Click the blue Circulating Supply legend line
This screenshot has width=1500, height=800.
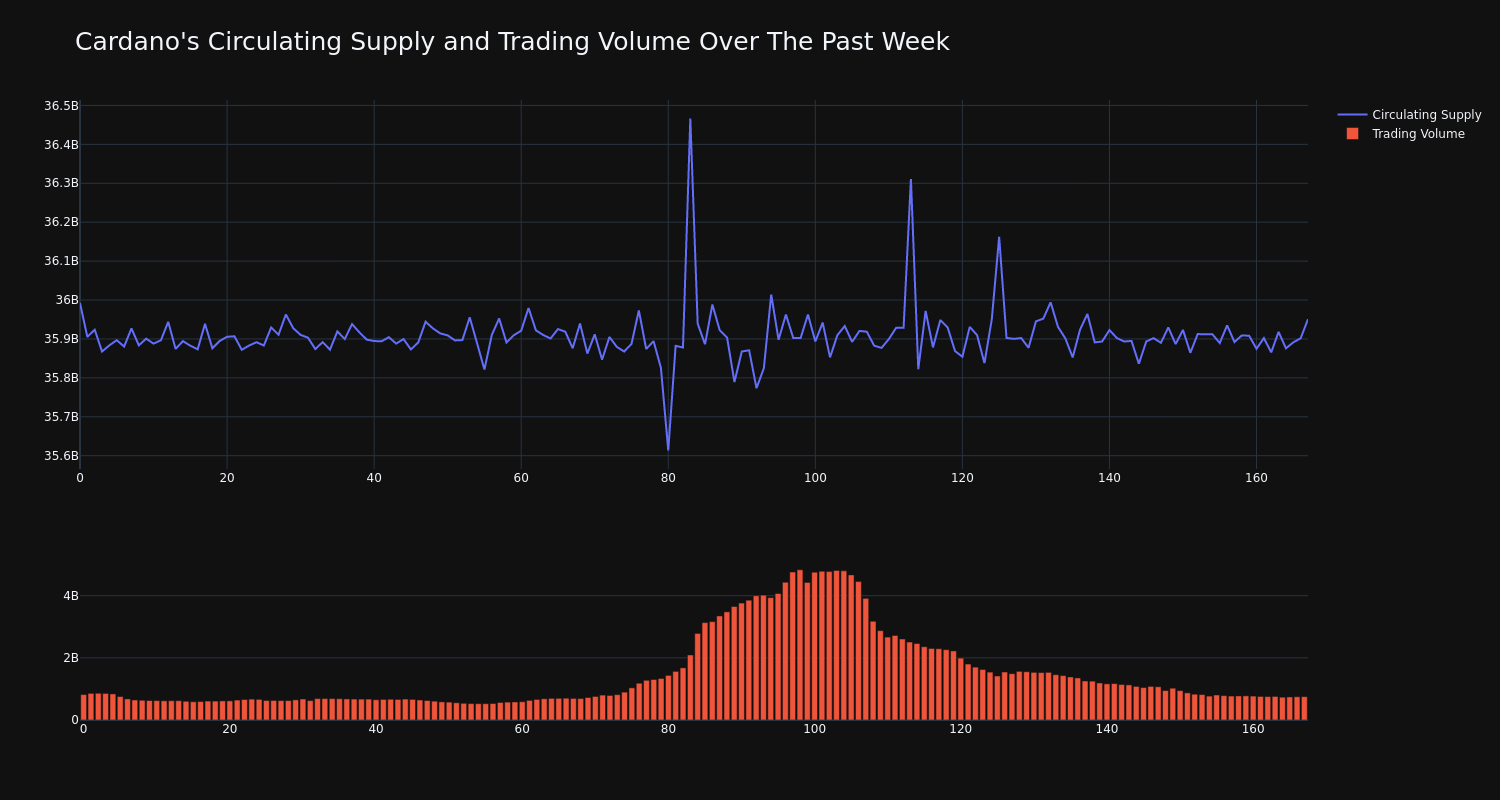(1352, 115)
